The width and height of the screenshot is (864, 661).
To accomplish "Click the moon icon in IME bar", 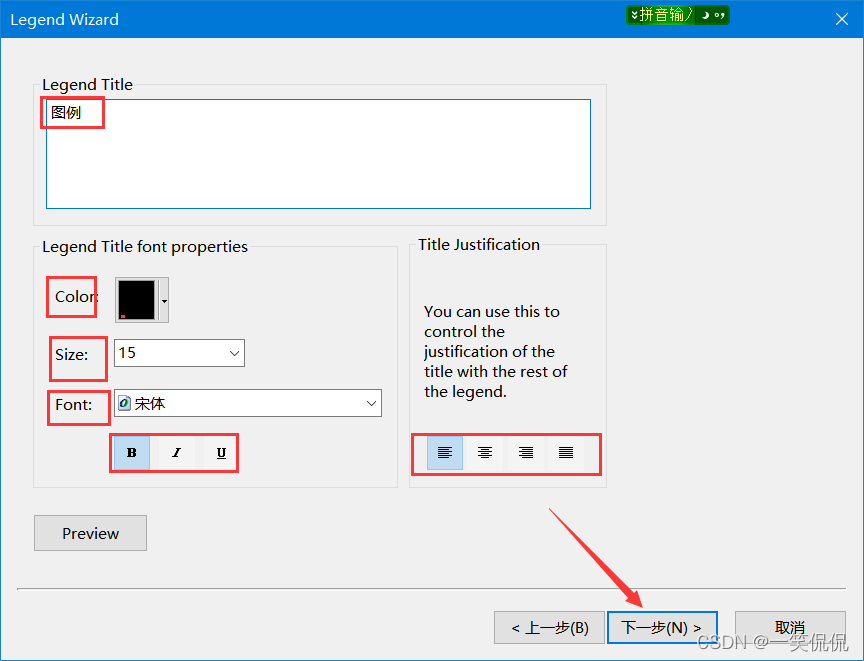I will point(706,15).
